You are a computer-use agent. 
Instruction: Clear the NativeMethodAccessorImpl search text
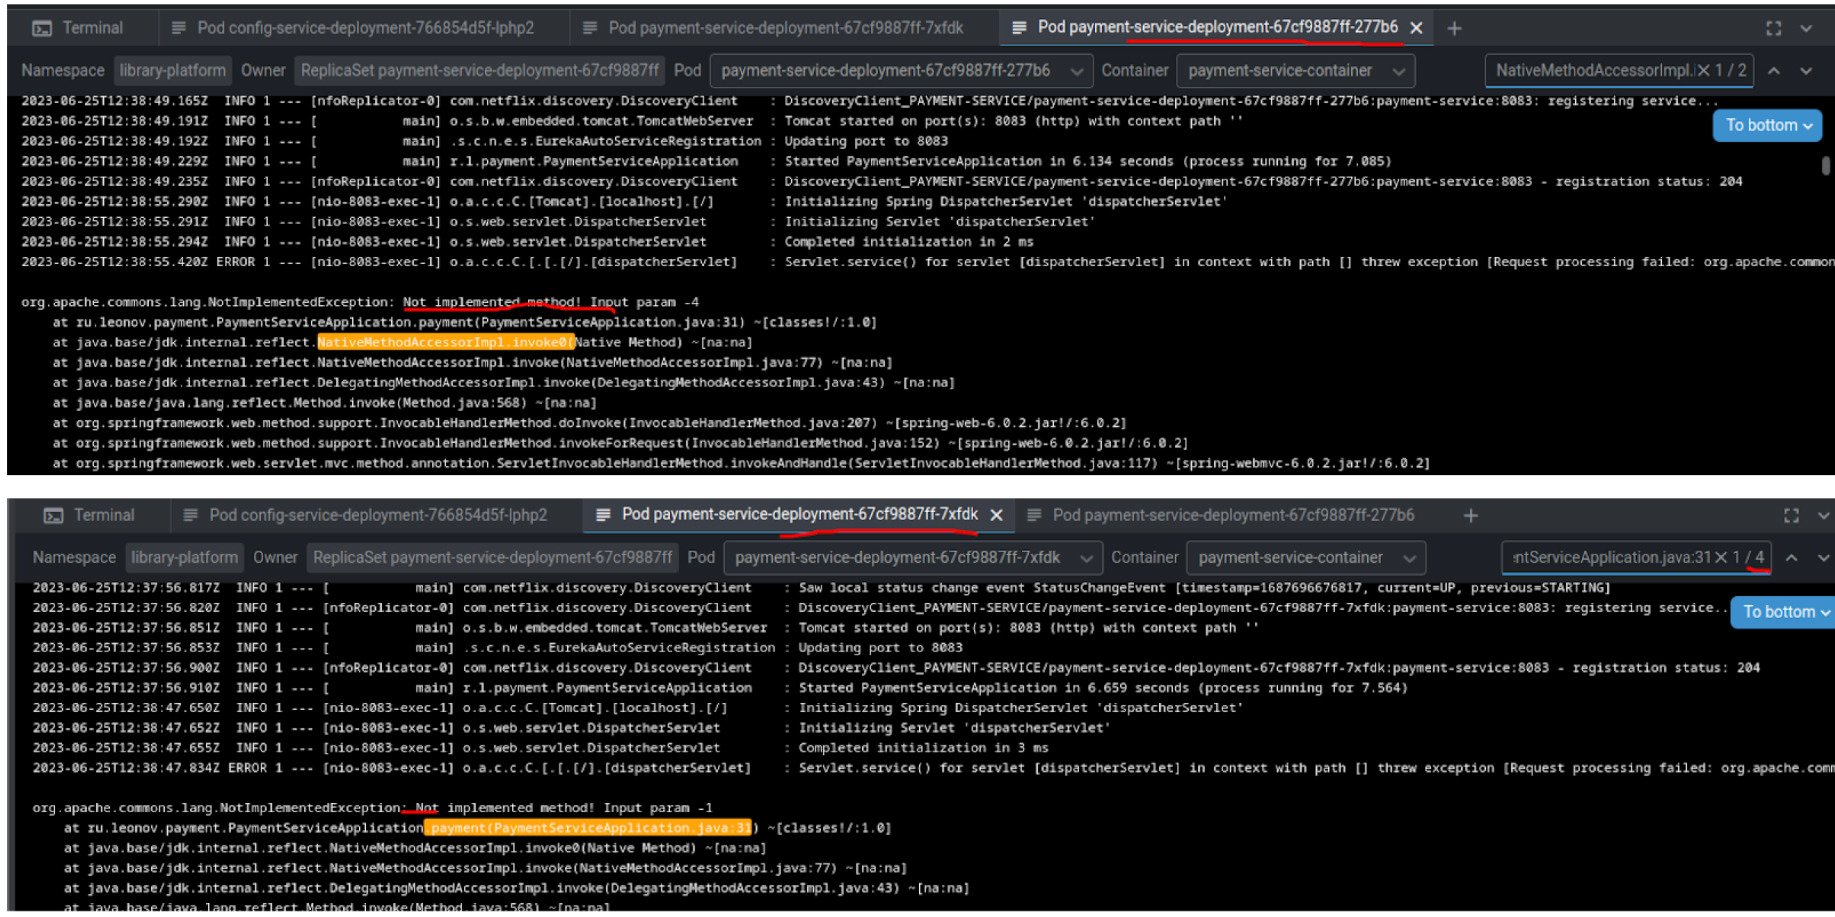coord(1703,71)
